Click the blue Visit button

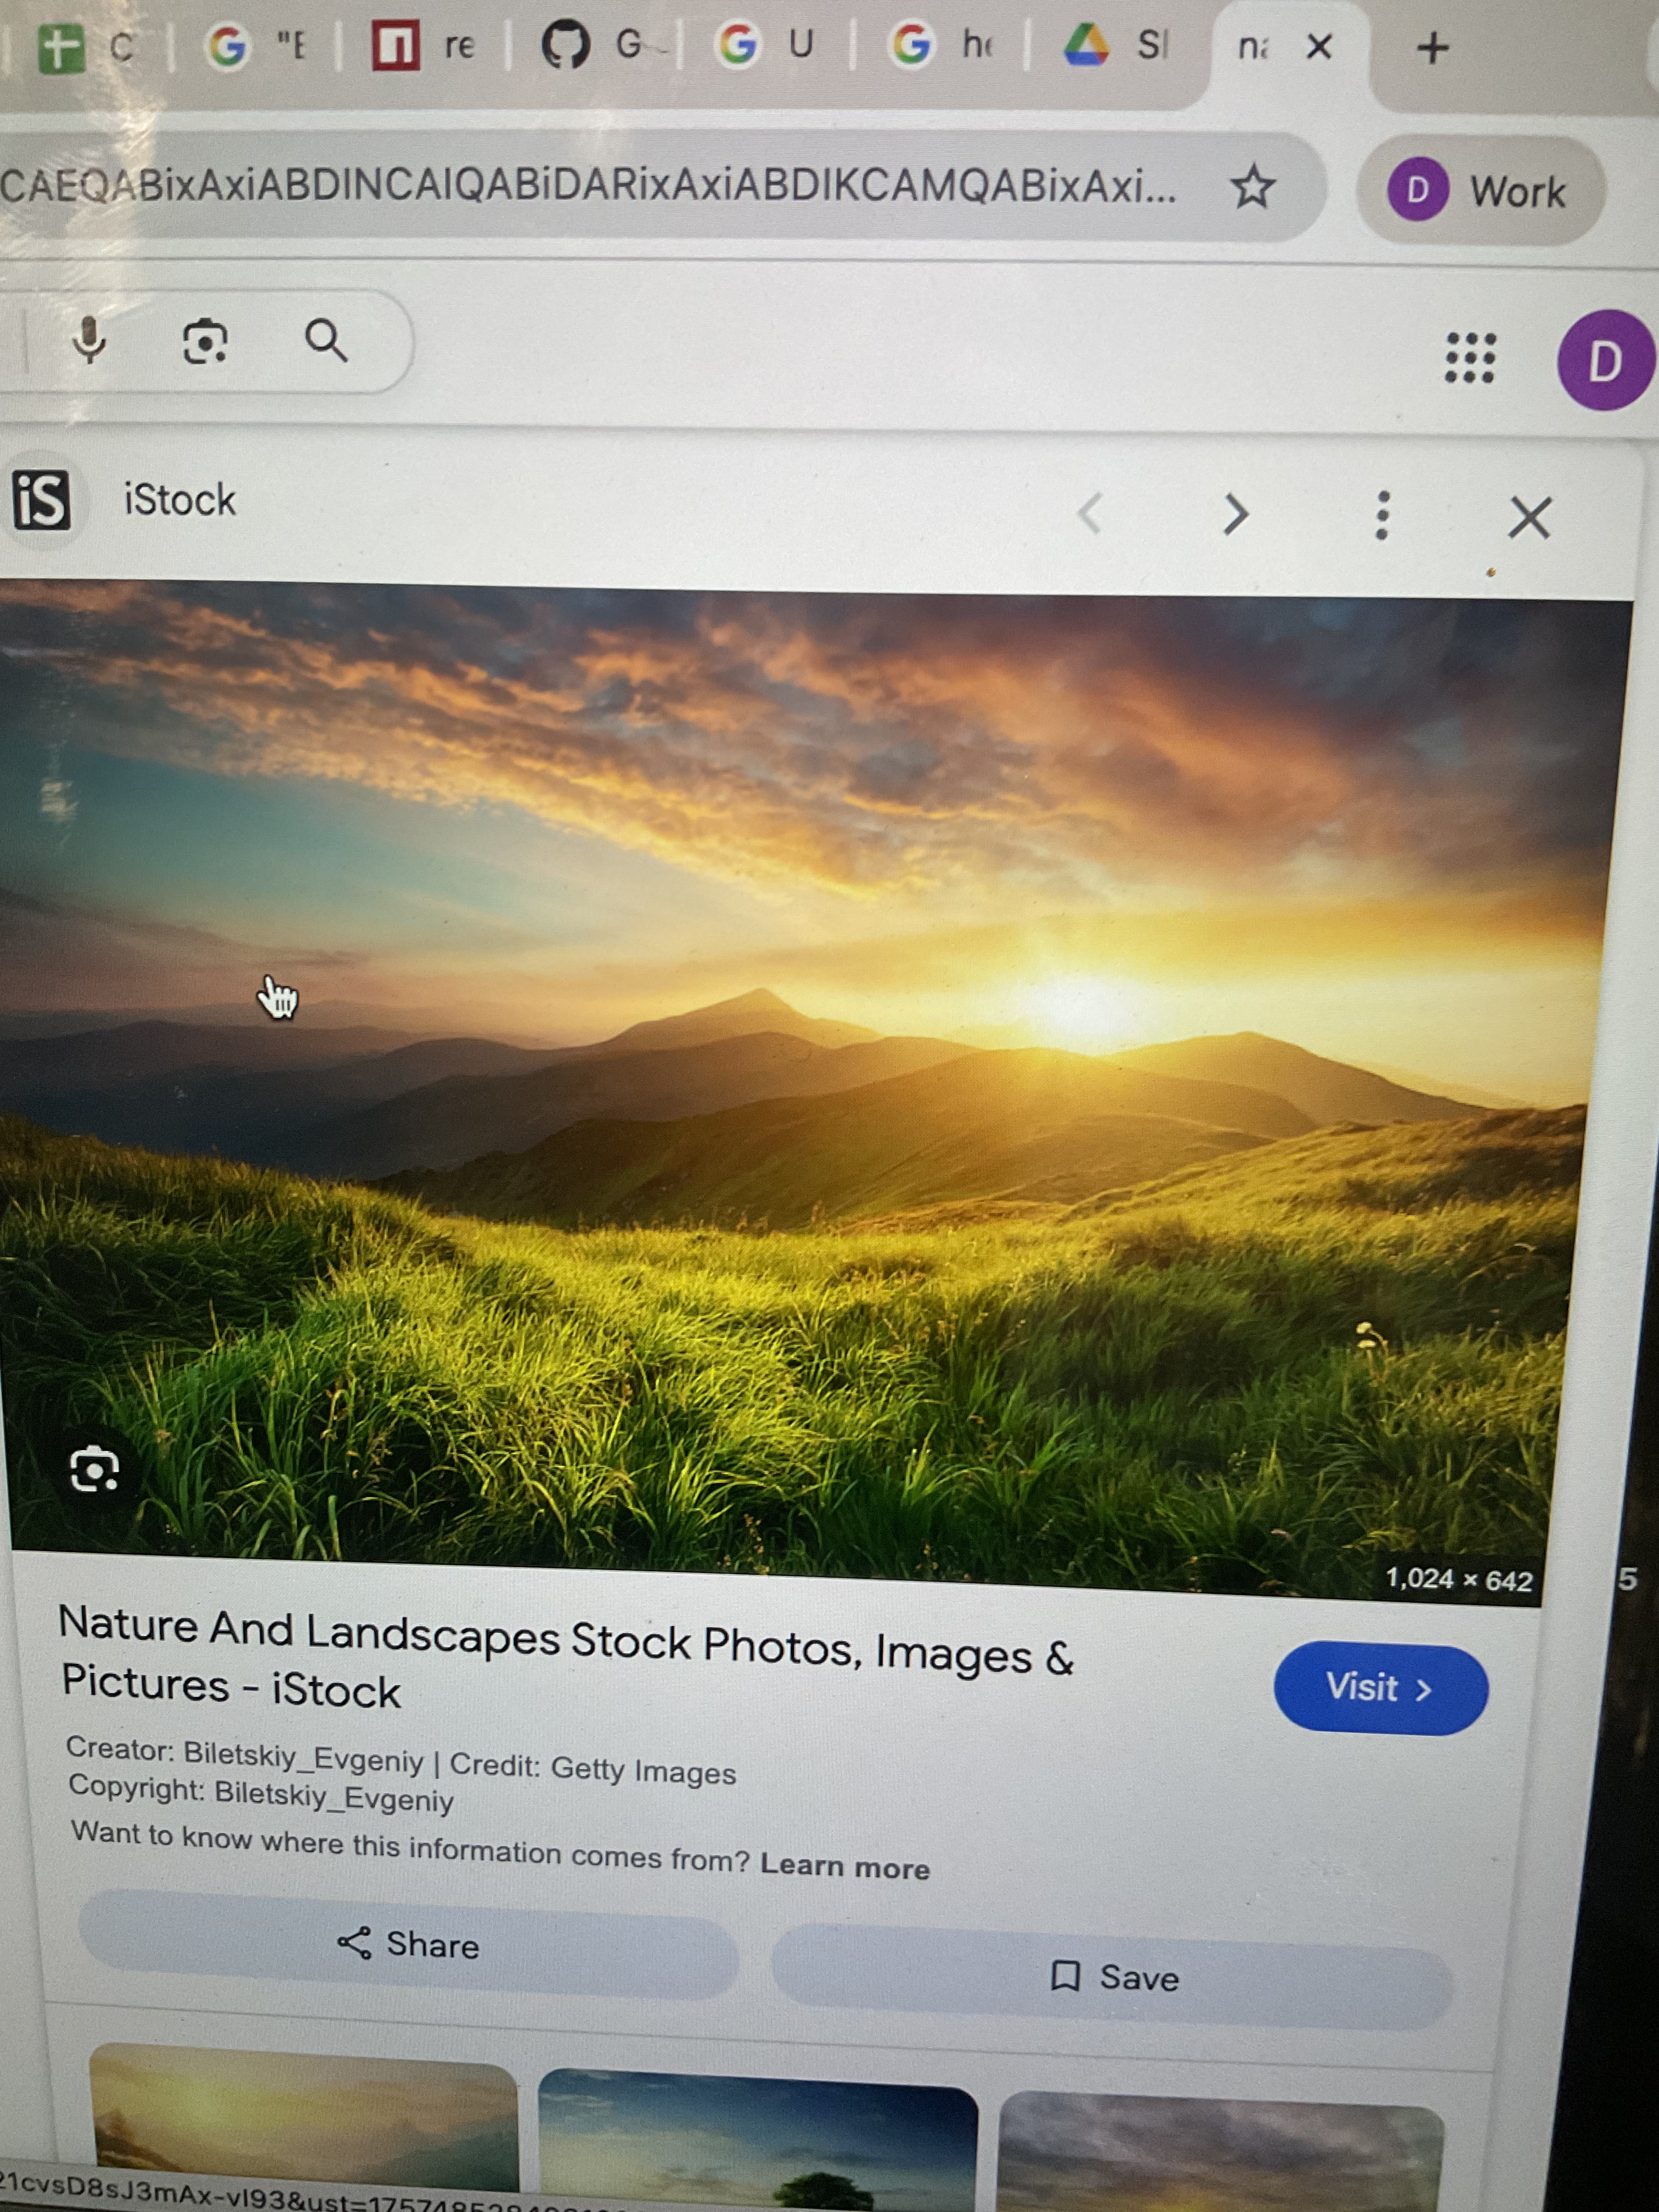[1379, 1688]
